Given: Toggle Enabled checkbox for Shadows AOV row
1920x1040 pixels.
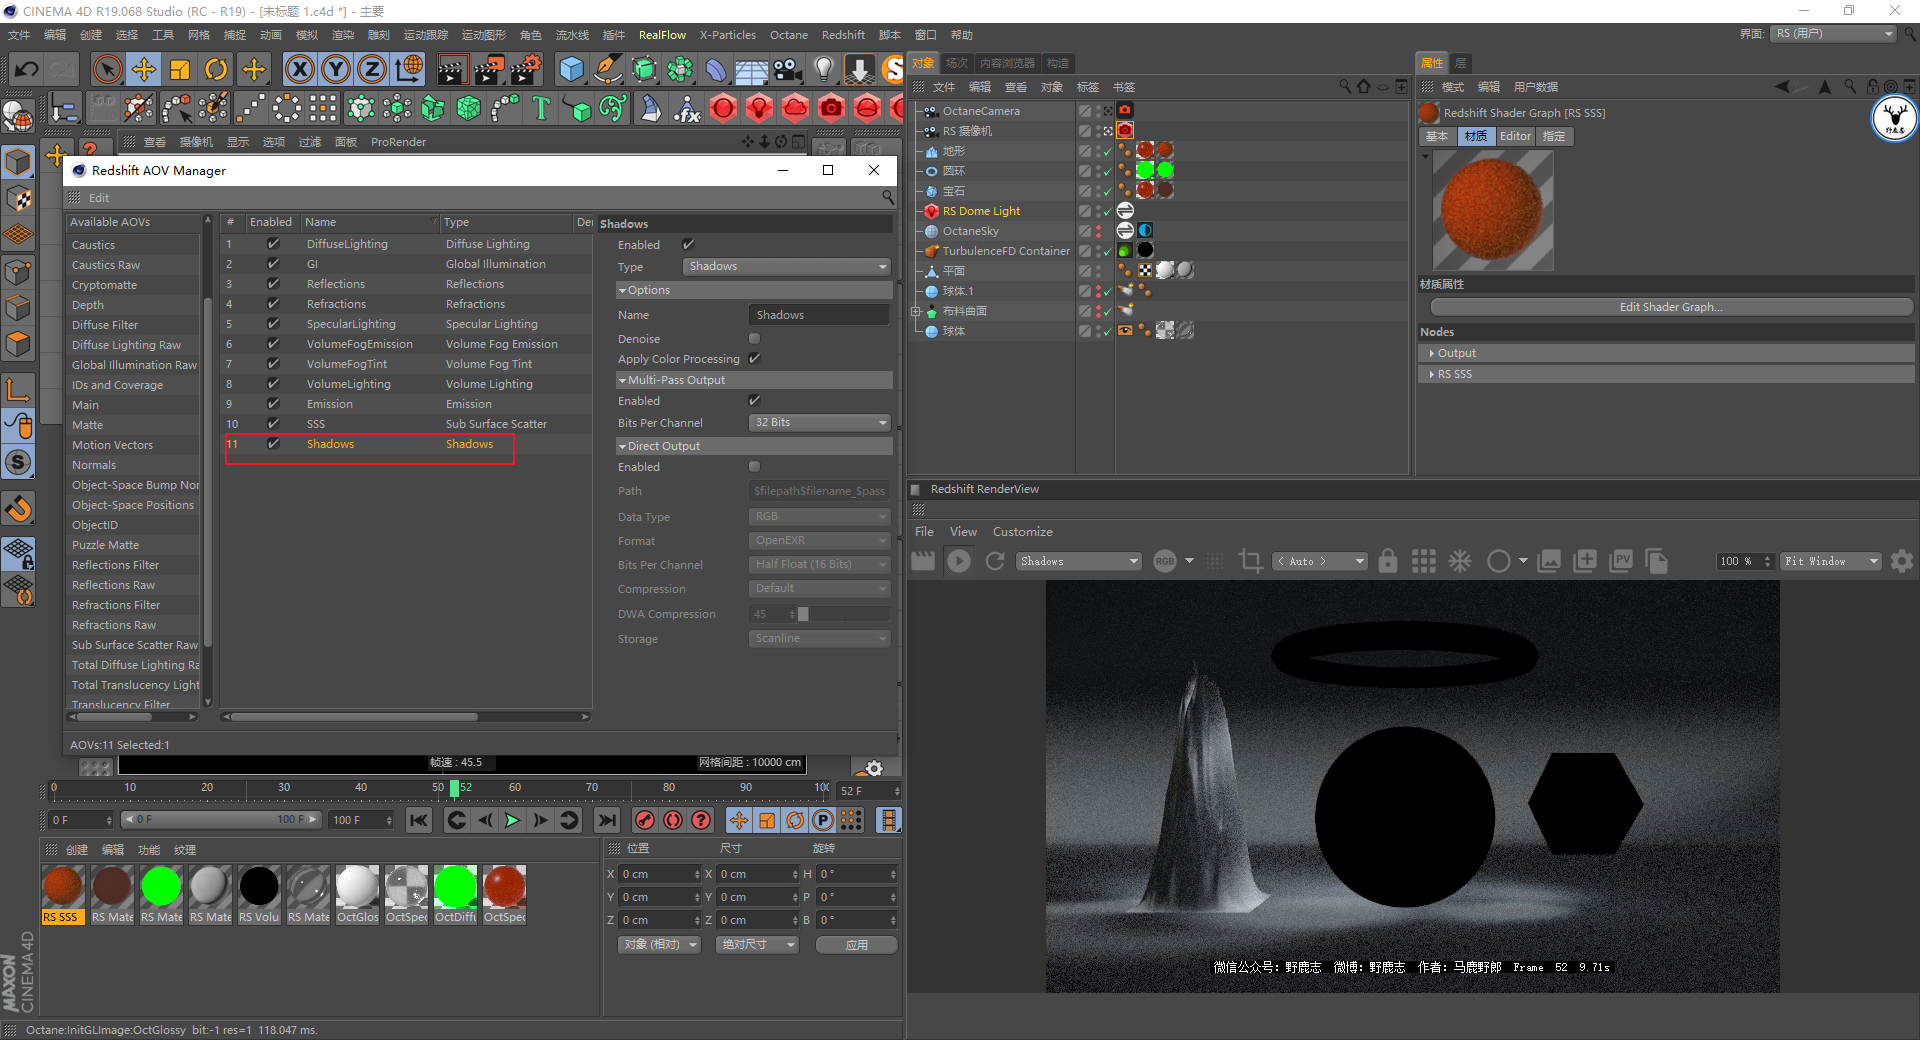Looking at the screenshot, I should point(273,444).
